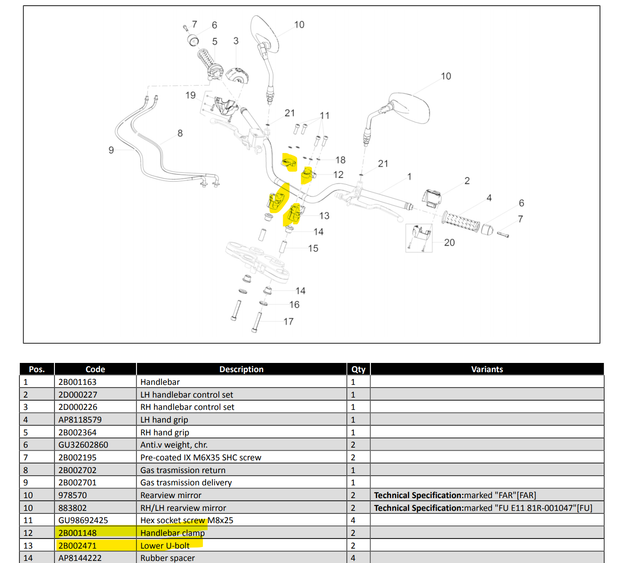Screen dimensions: 640x563
Task: Click diagram callout number 18
Action: [340, 160]
